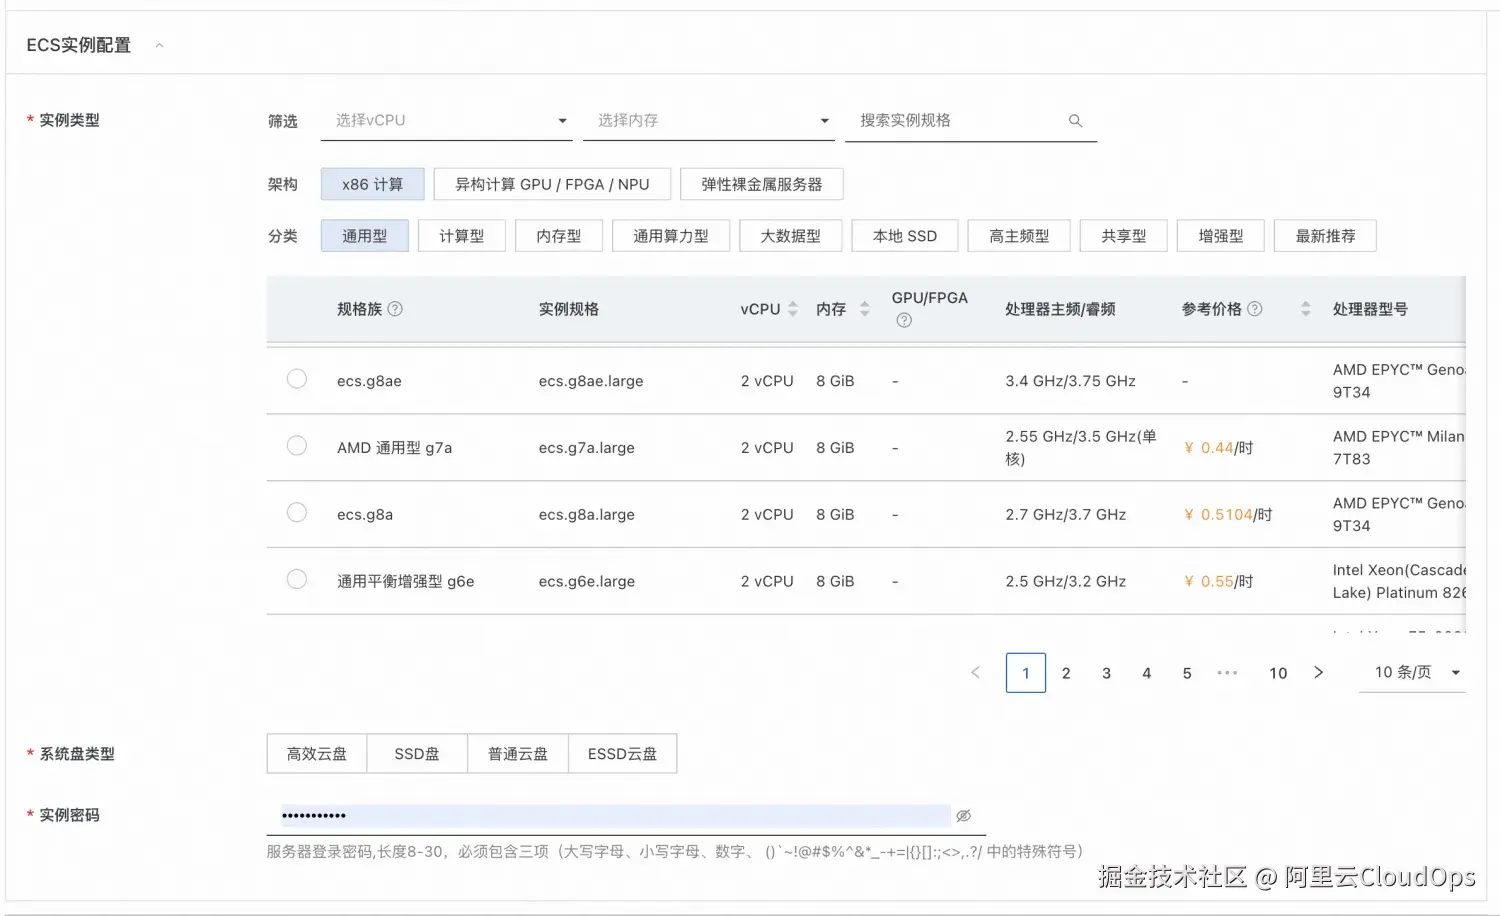Click the search magnifier icon
Image resolution: width=1500 pixels, height=916 pixels.
[x=1076, y=120]
